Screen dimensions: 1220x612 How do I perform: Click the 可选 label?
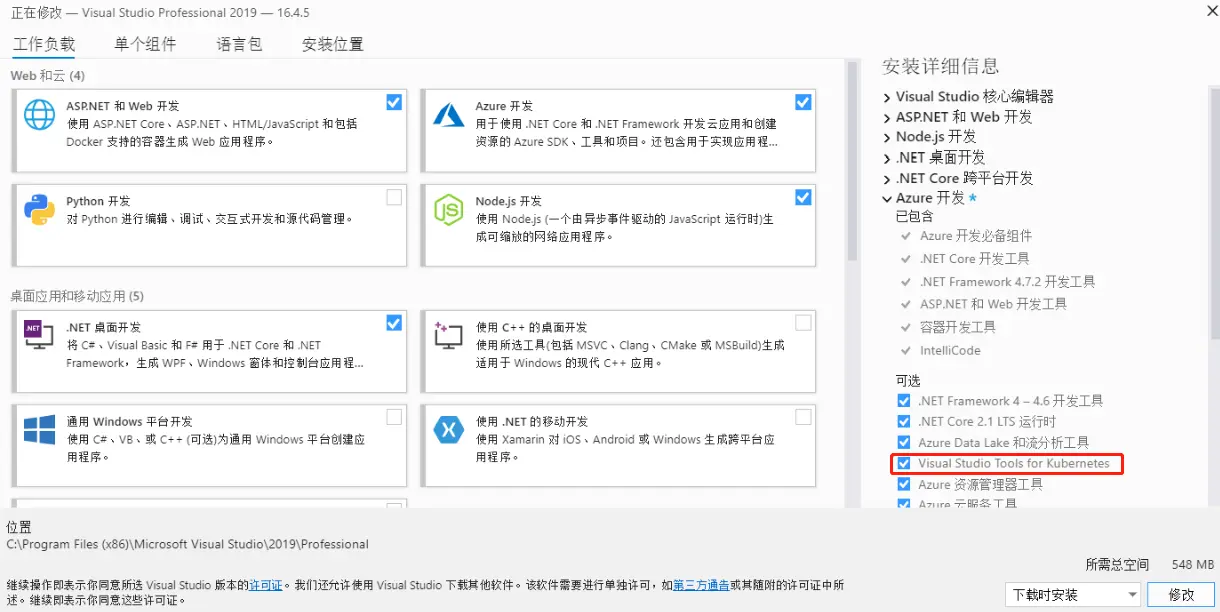(908, 381)
